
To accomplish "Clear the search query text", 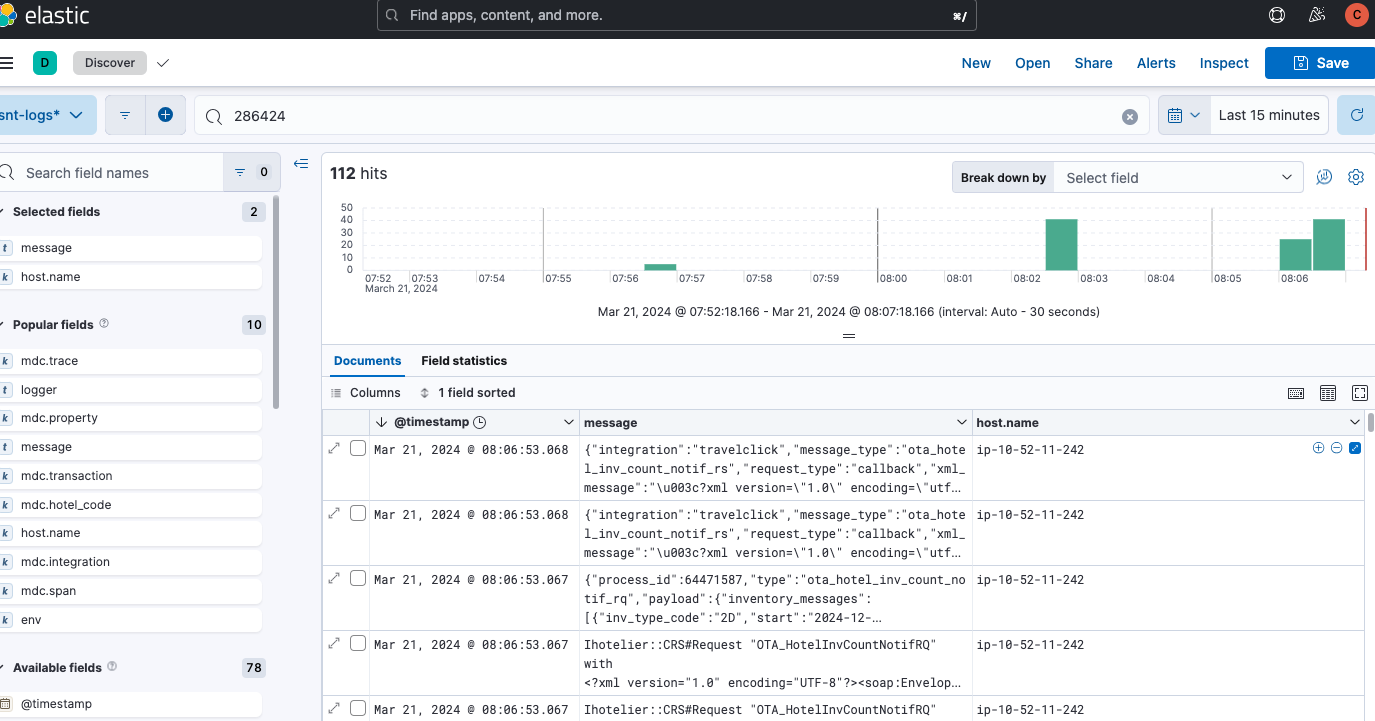I will pyautogui.click(x=1130, y=116).
